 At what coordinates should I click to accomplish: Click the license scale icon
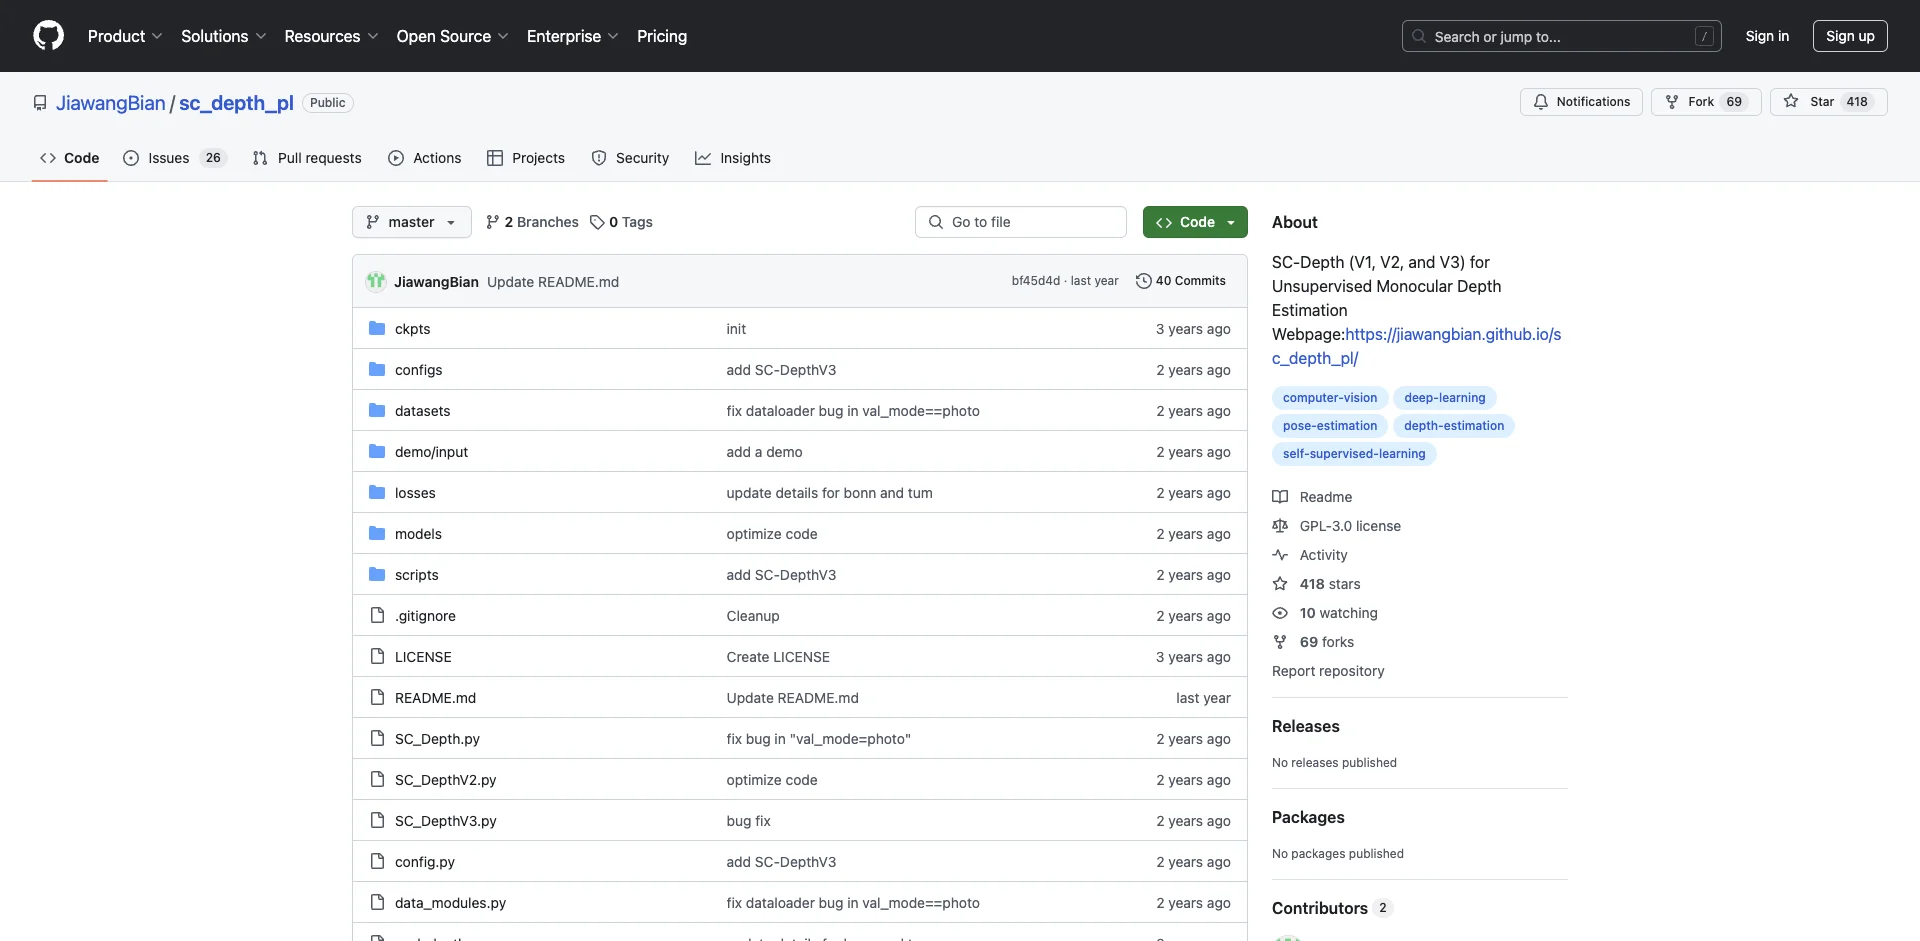pyautogui.click(x=1280, y=526)
